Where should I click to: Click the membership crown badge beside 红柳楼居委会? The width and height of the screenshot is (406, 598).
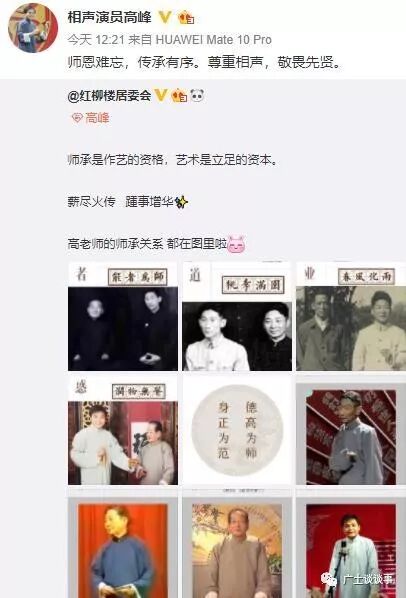click(x=179, y=95)
